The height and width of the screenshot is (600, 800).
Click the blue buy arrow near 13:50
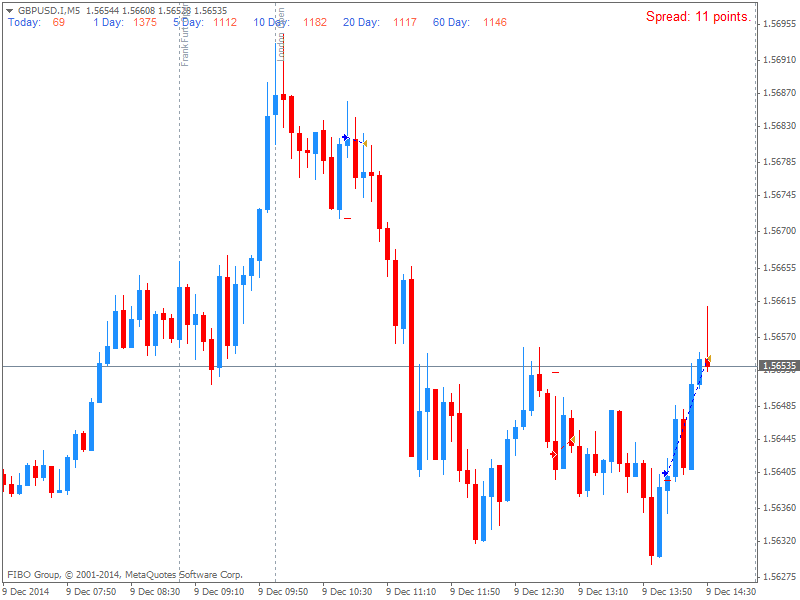(x=665, y=473)
